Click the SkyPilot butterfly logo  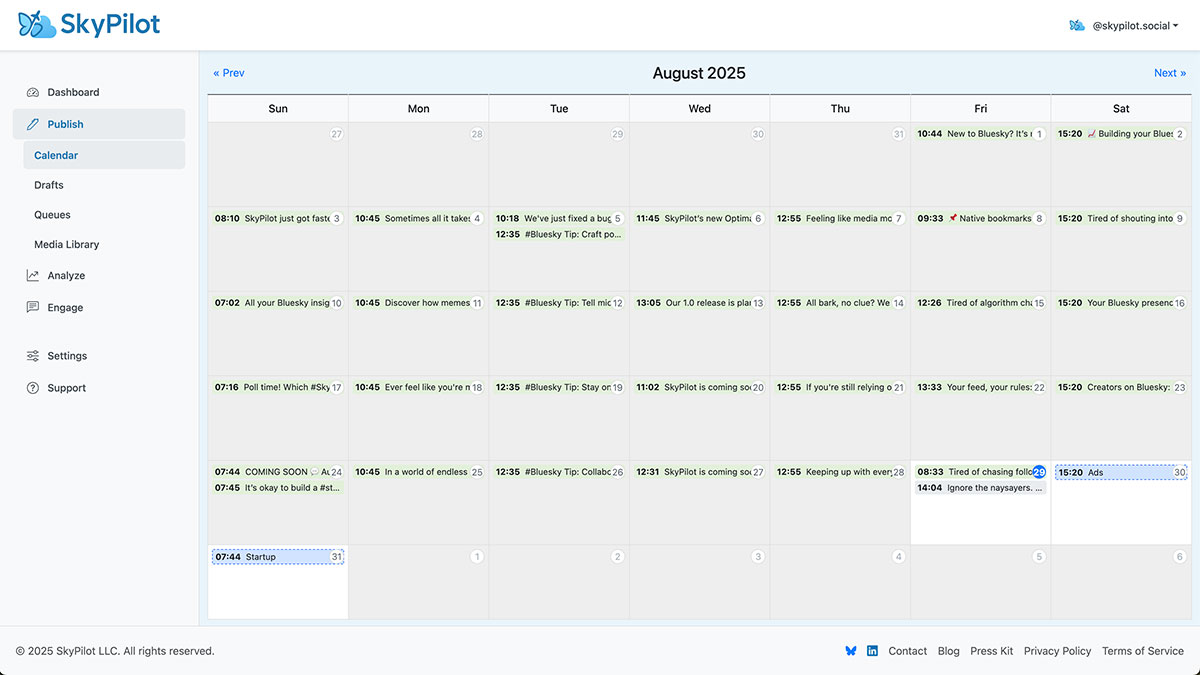click(37, 25)
